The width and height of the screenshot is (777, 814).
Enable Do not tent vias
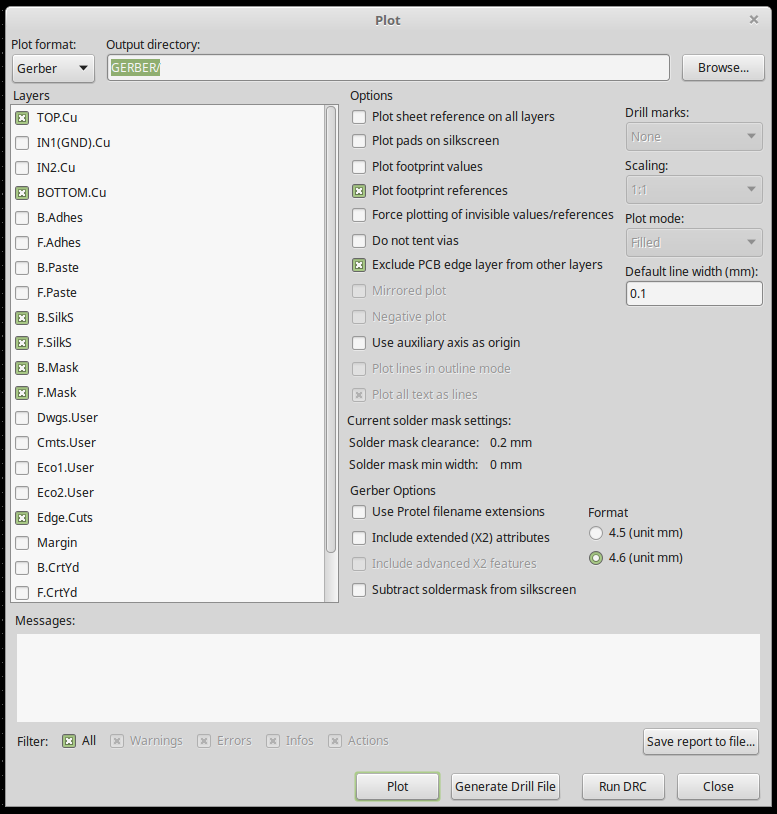coord(359,241)
